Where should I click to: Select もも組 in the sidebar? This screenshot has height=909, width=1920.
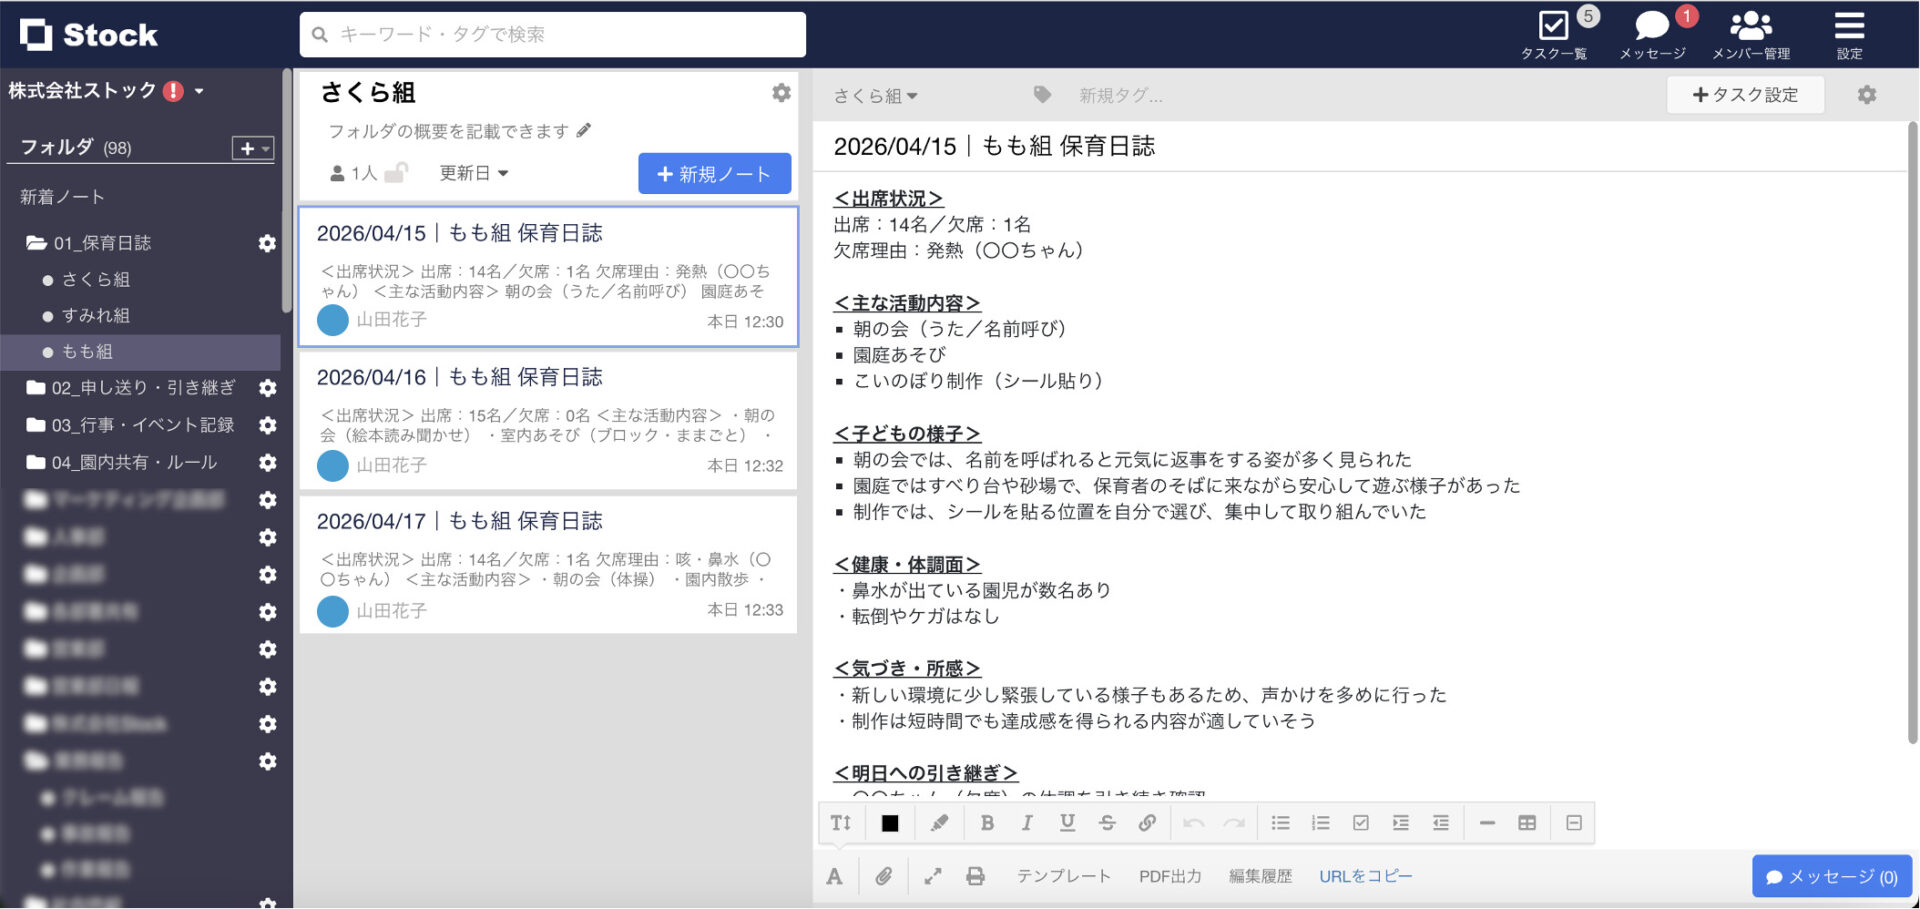click(x=90, y=351)
